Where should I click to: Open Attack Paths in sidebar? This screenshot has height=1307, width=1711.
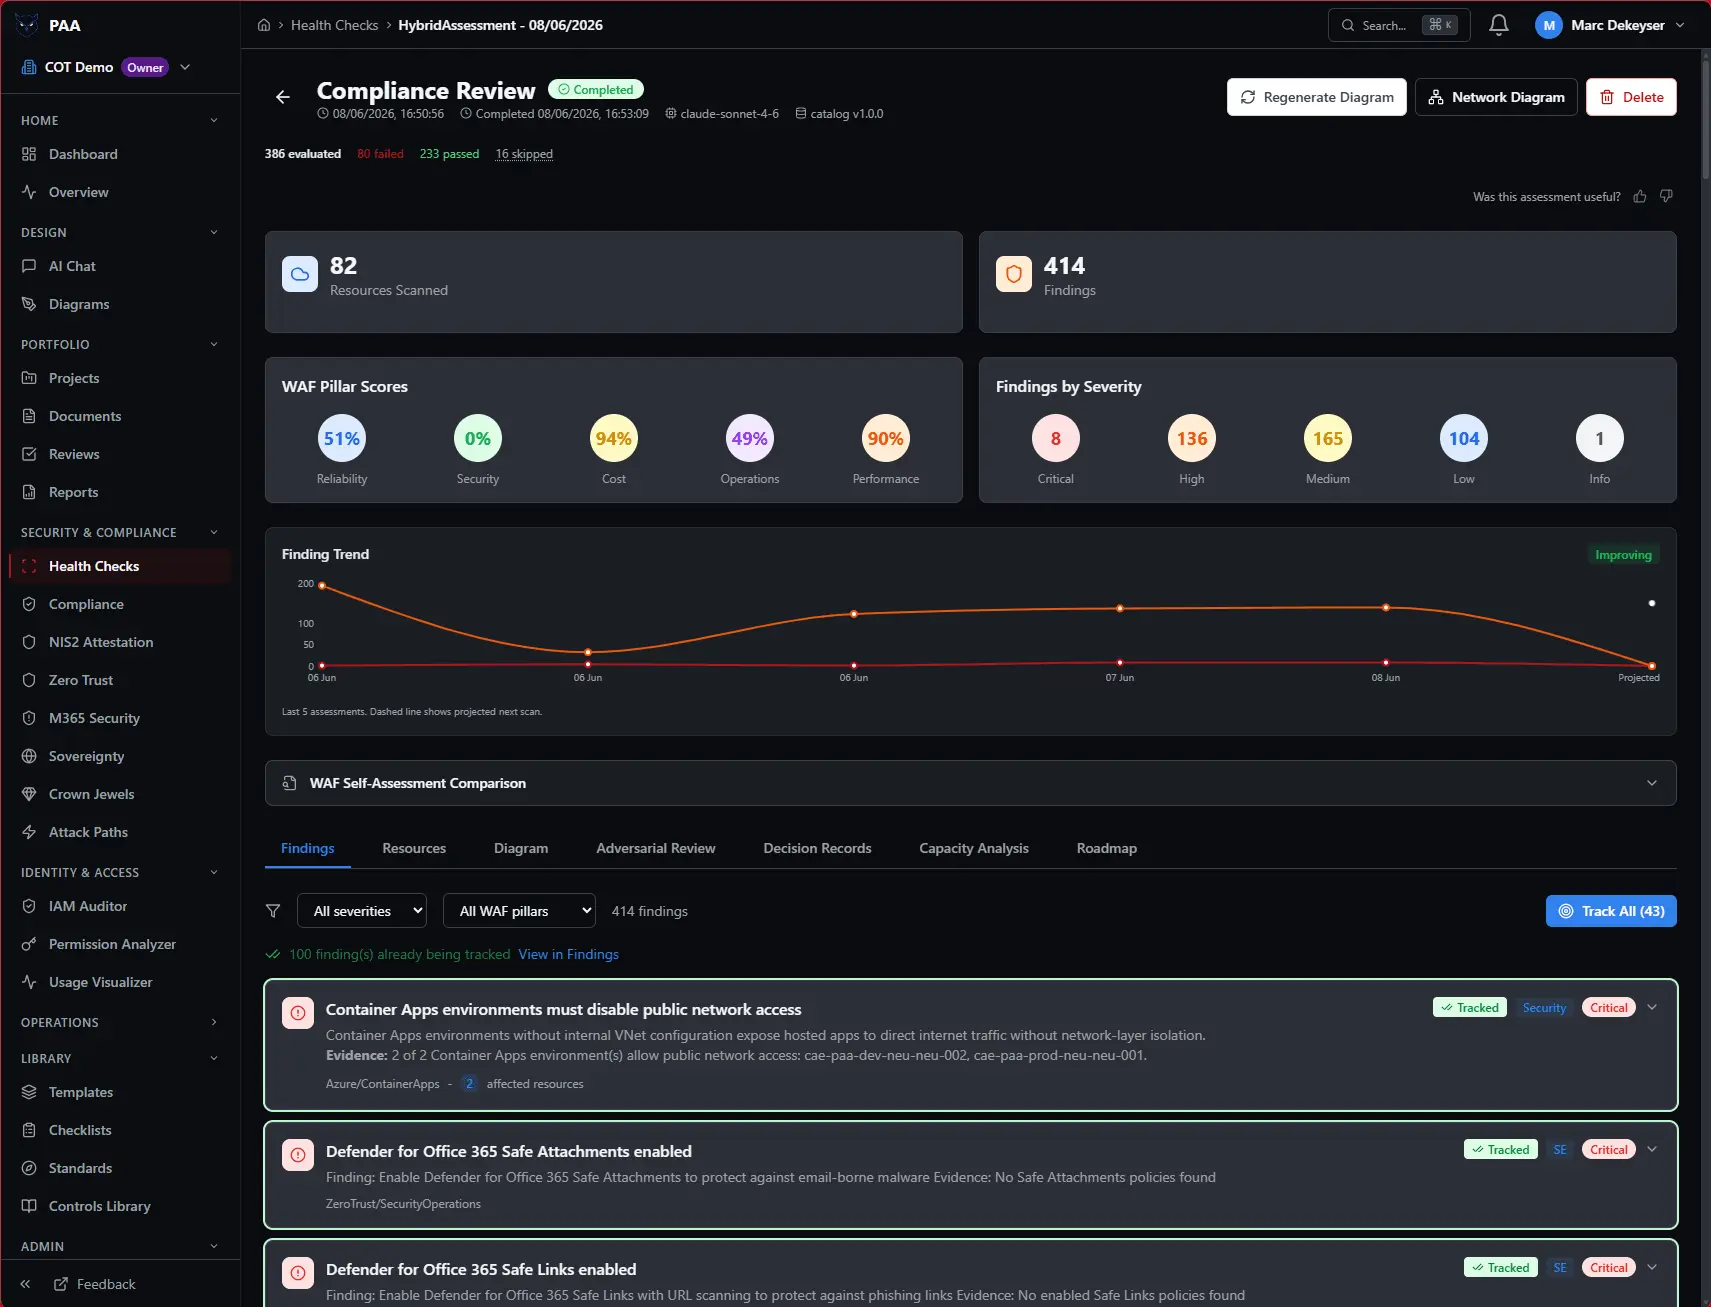point(120,832)
